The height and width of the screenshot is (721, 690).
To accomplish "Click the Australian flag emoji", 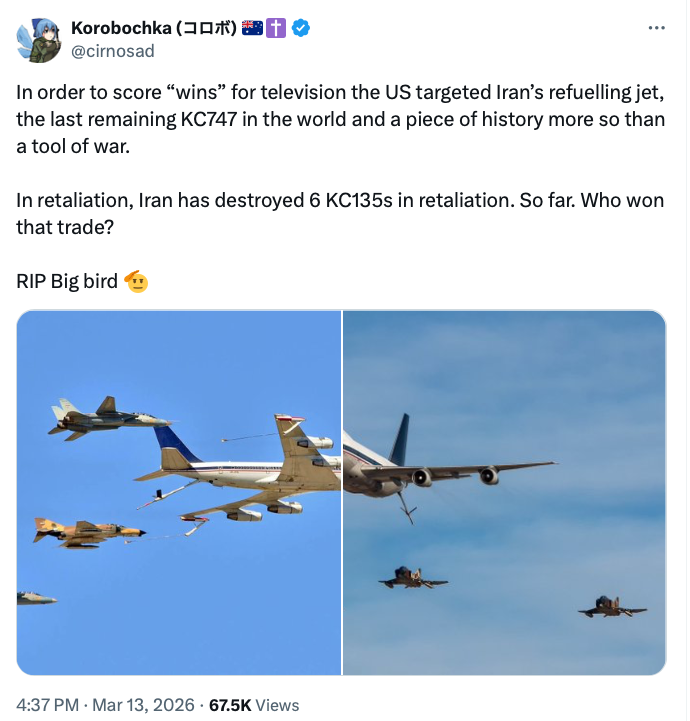I will click(252, 28).
